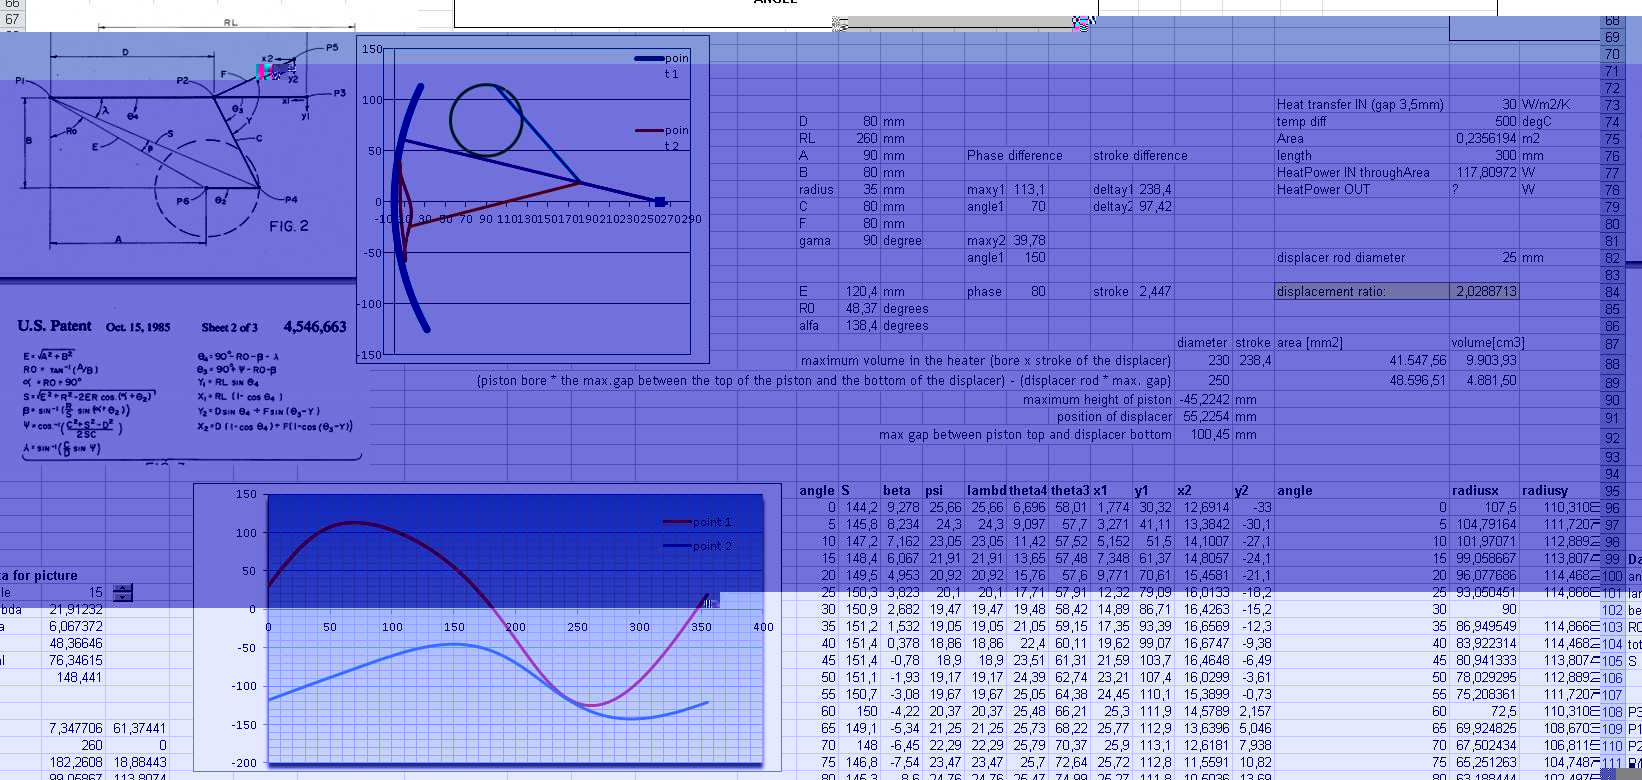Select the volume value 4.881,50
The height and width of the screenshot is (780, 1642).
pos(1485,381)
